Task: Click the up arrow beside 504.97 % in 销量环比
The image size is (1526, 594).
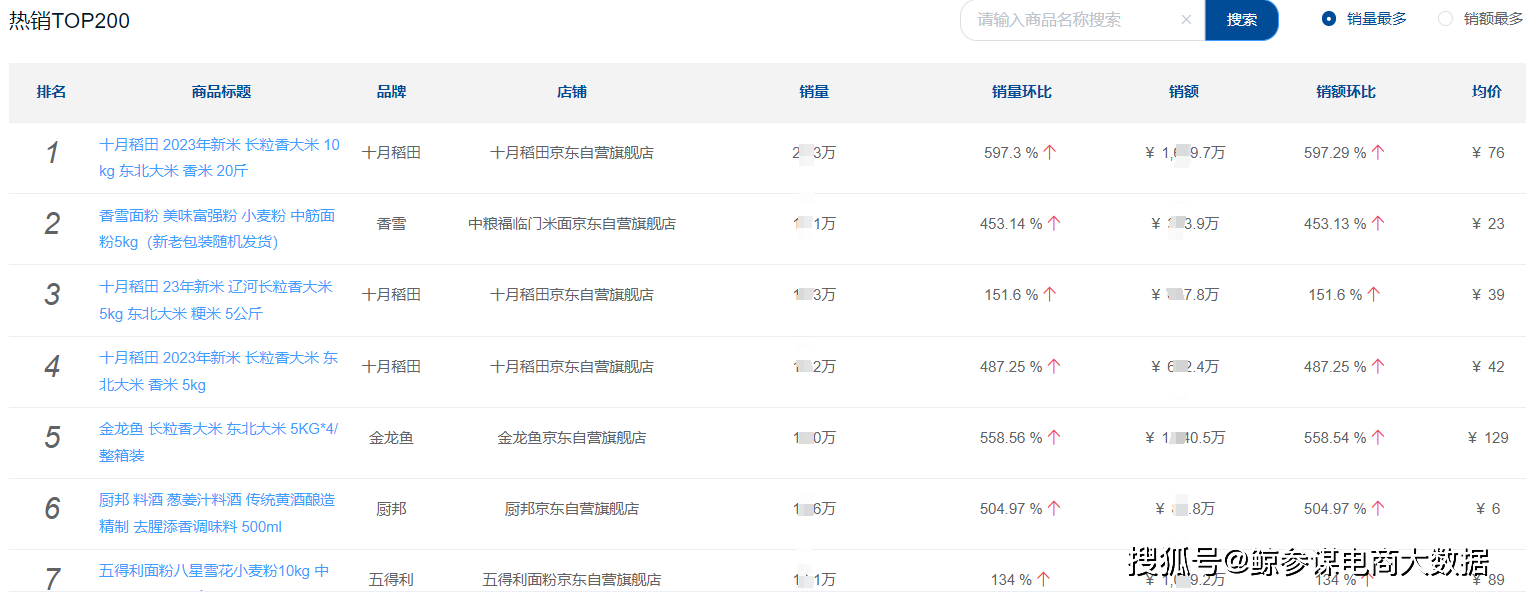Action: [1054, 509]
